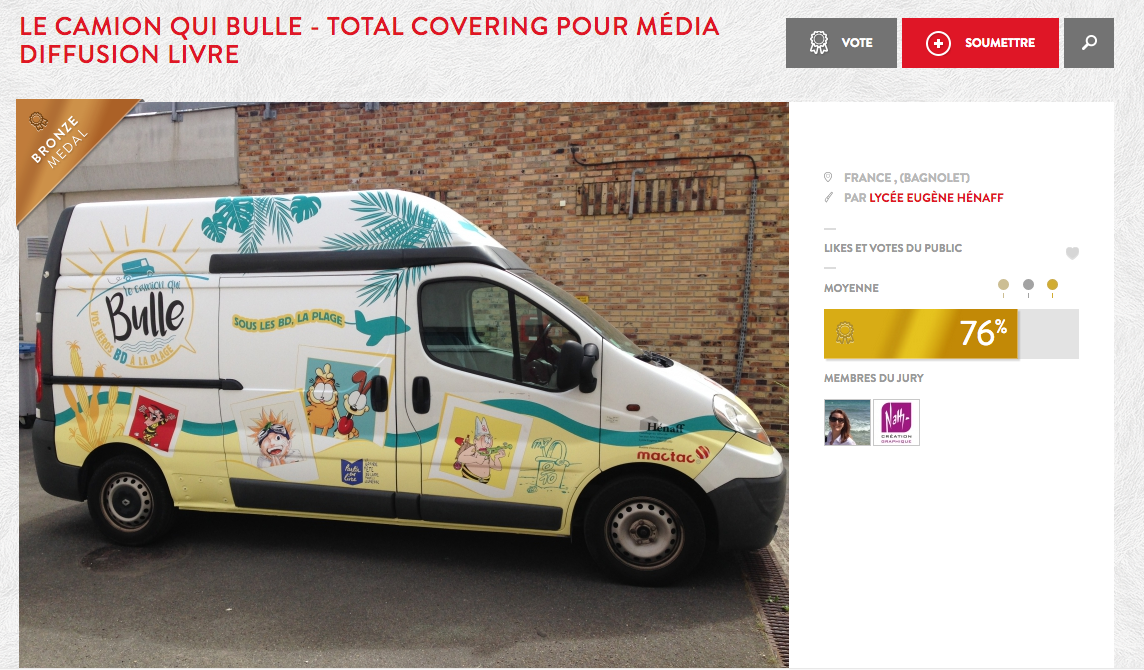The height and width of the screenshot is (670, 1144).
Task: Open the VOTE button
Action: (x=841, y=43)
